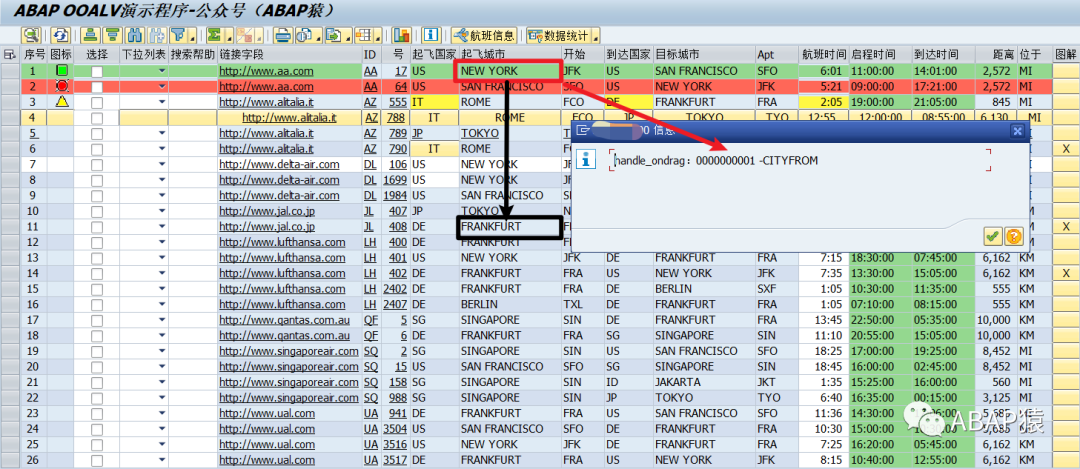This screenshot has width=1080, height=469.
Task: Click the Subtotals toolbar icon
Action: click(243, 34)
